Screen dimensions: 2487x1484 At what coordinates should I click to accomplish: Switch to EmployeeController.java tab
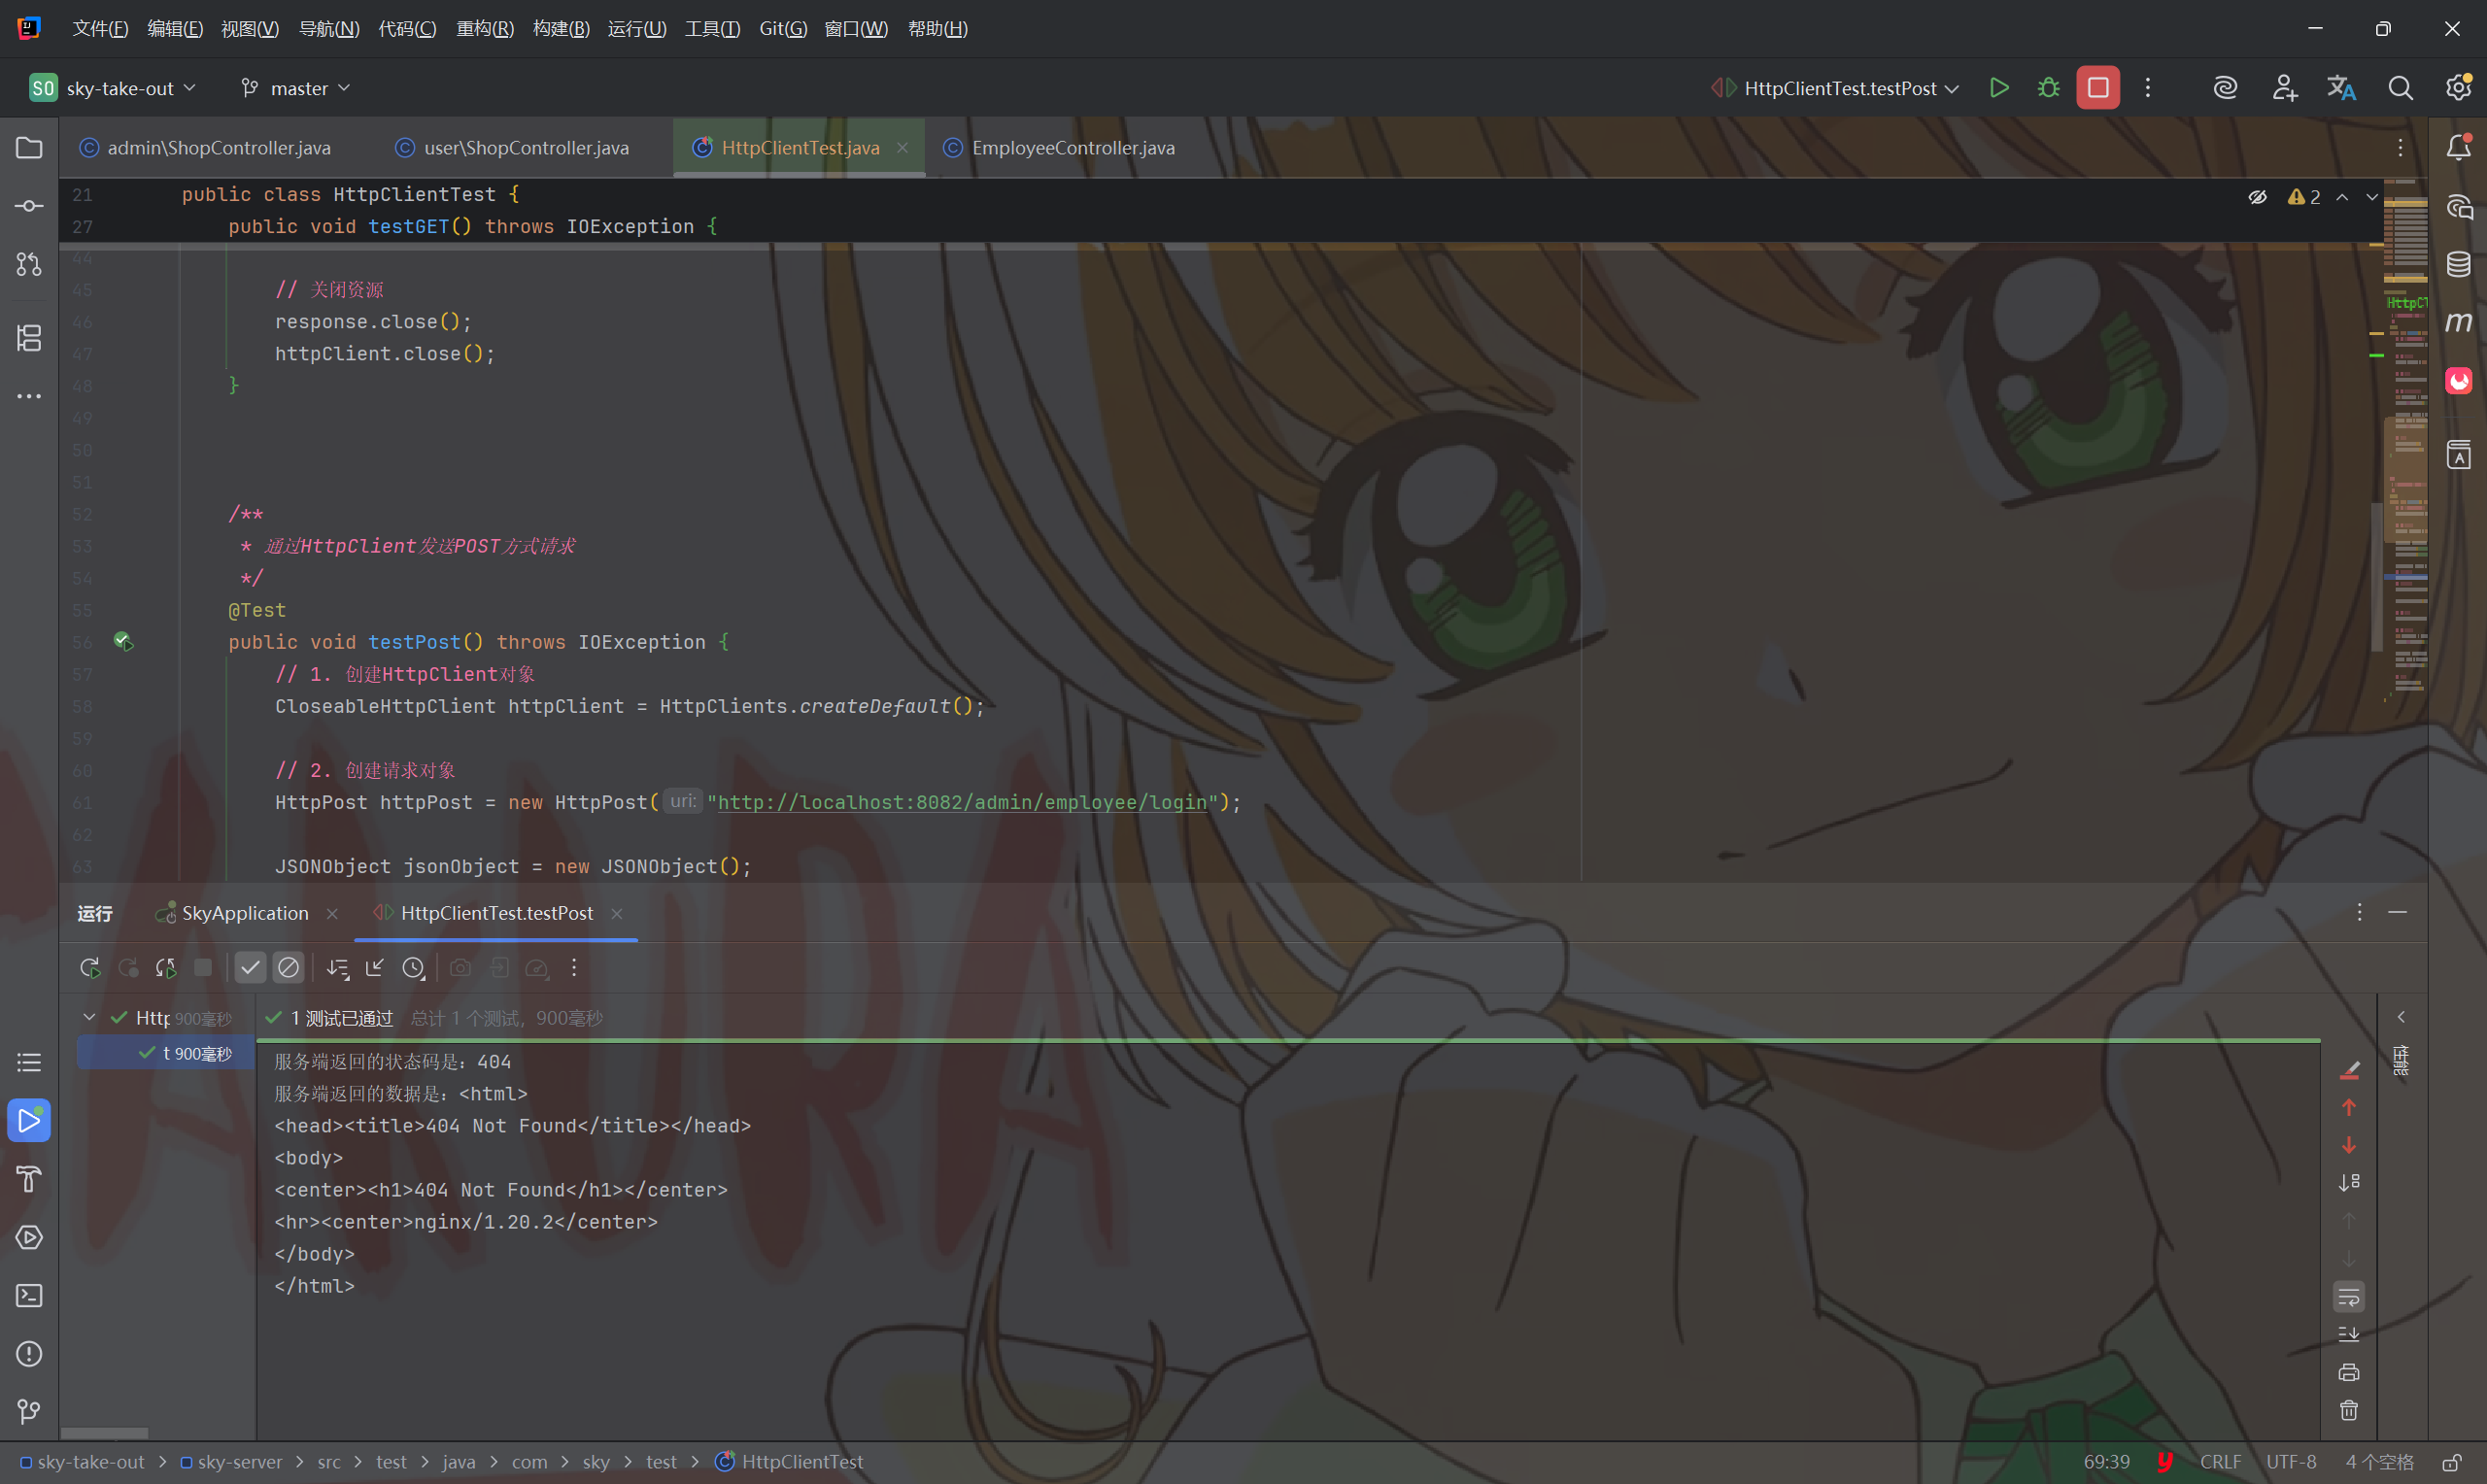(1072, 148)
